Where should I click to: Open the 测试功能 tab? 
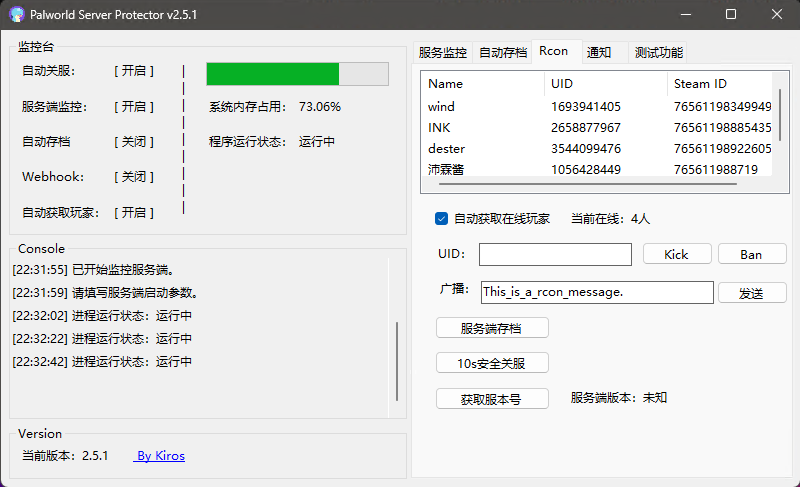click(x=658, y=53)
